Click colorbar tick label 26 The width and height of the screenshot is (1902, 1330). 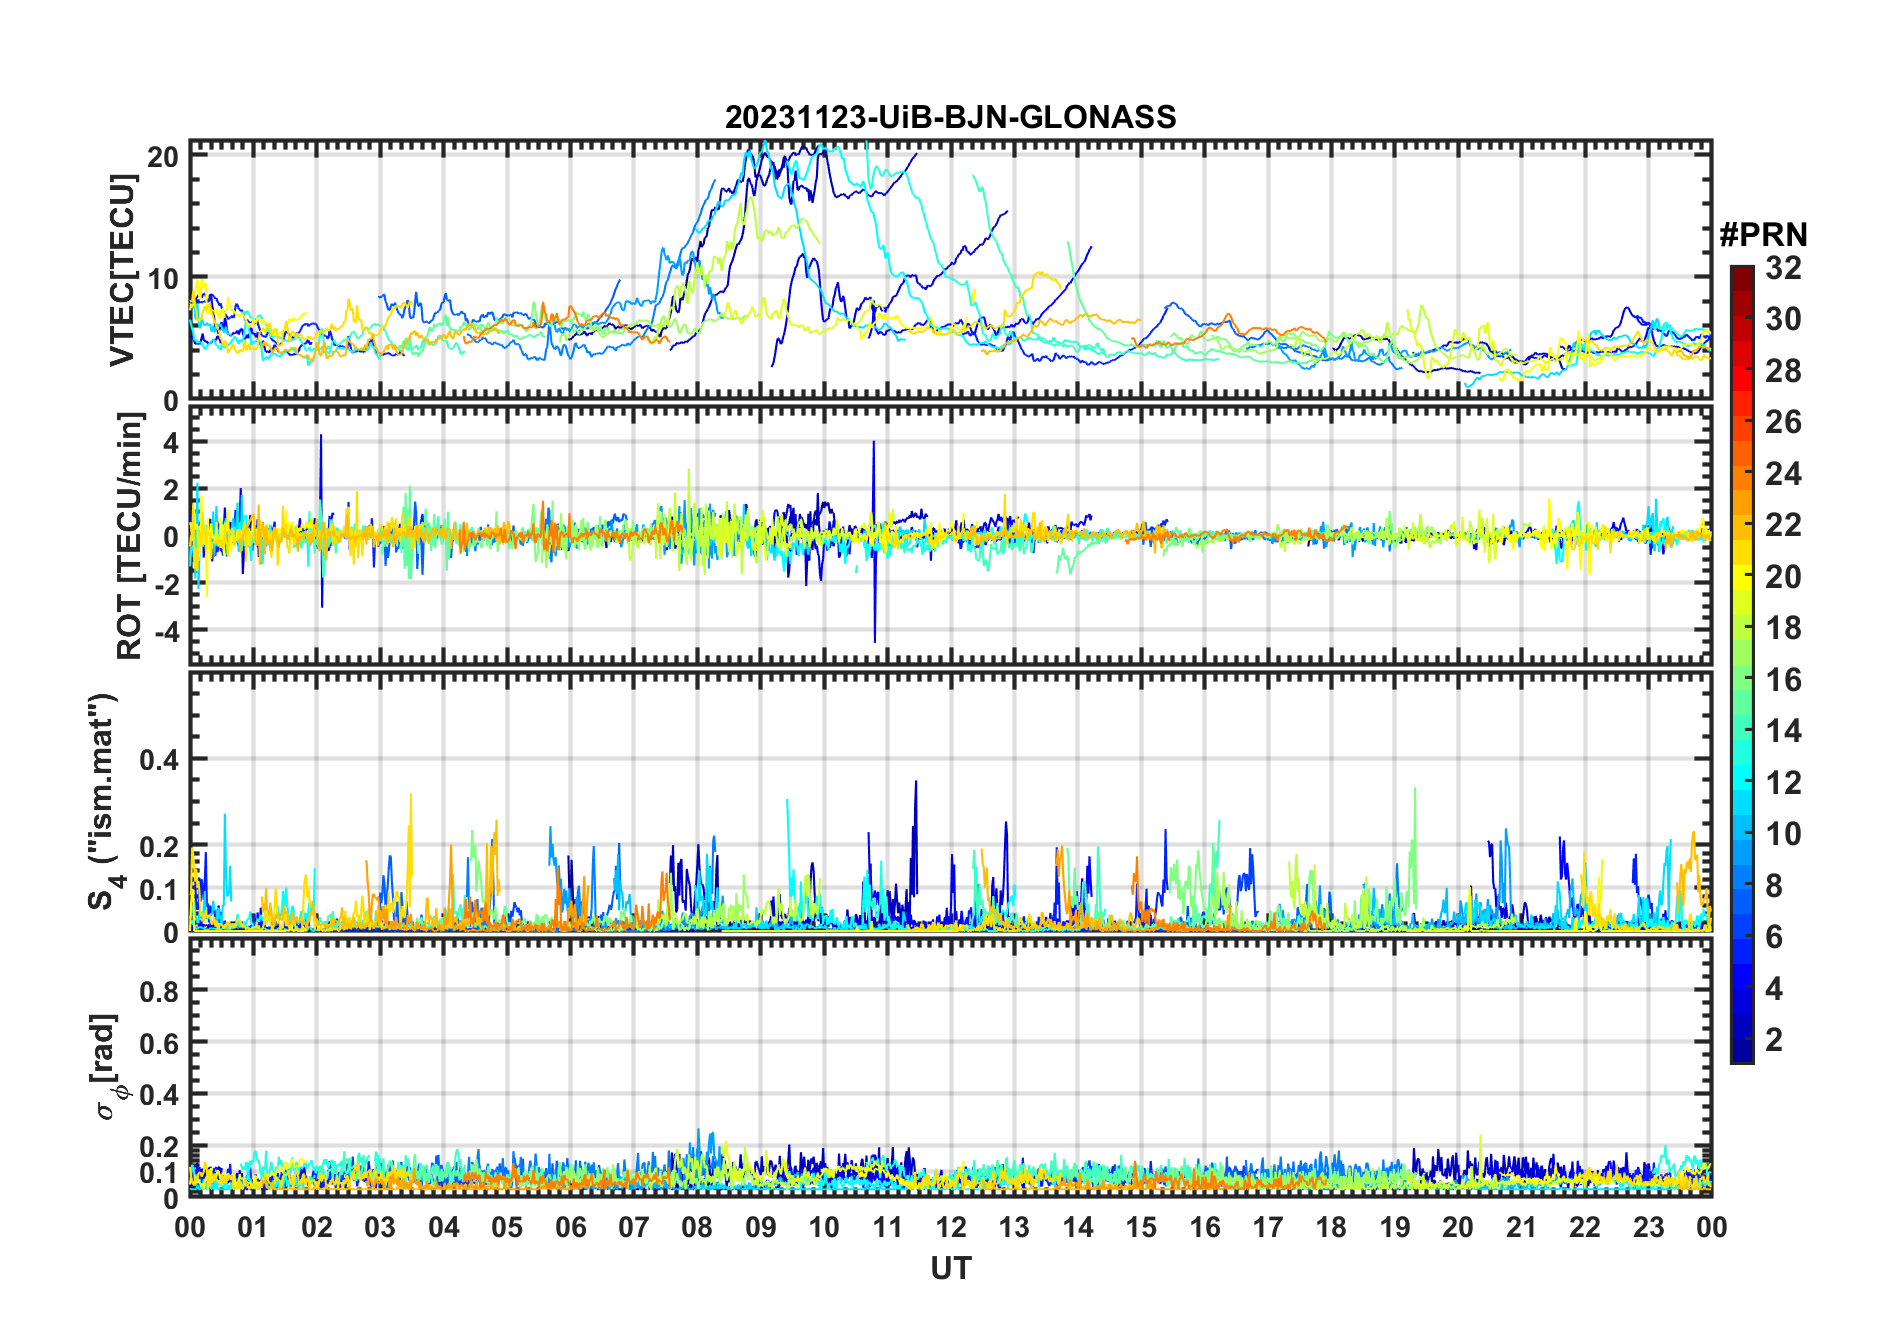click(x=1783, y=422)
